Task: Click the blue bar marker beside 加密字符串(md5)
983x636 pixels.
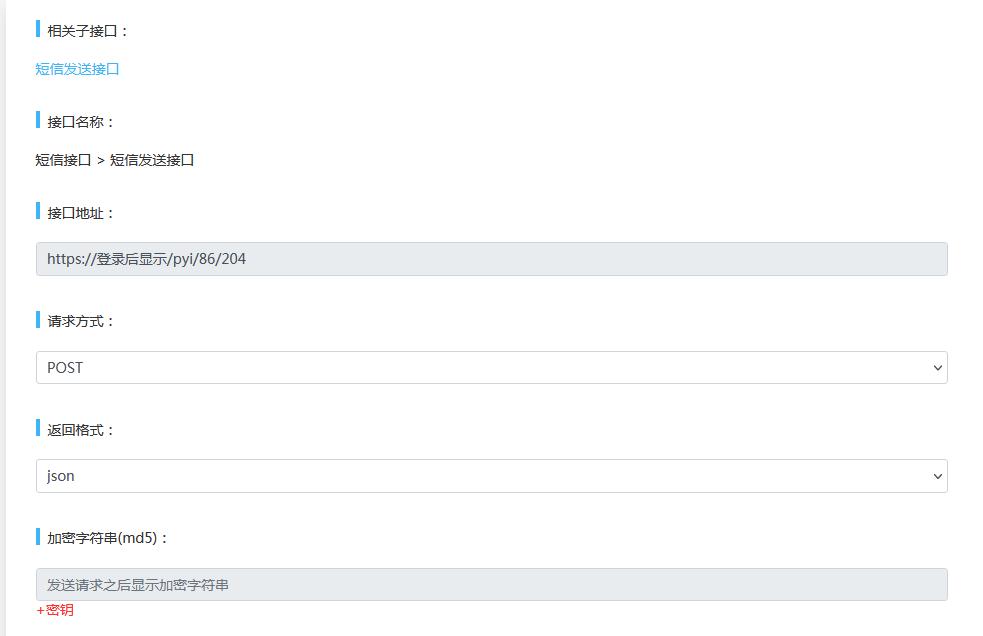Action: point(38,537)
